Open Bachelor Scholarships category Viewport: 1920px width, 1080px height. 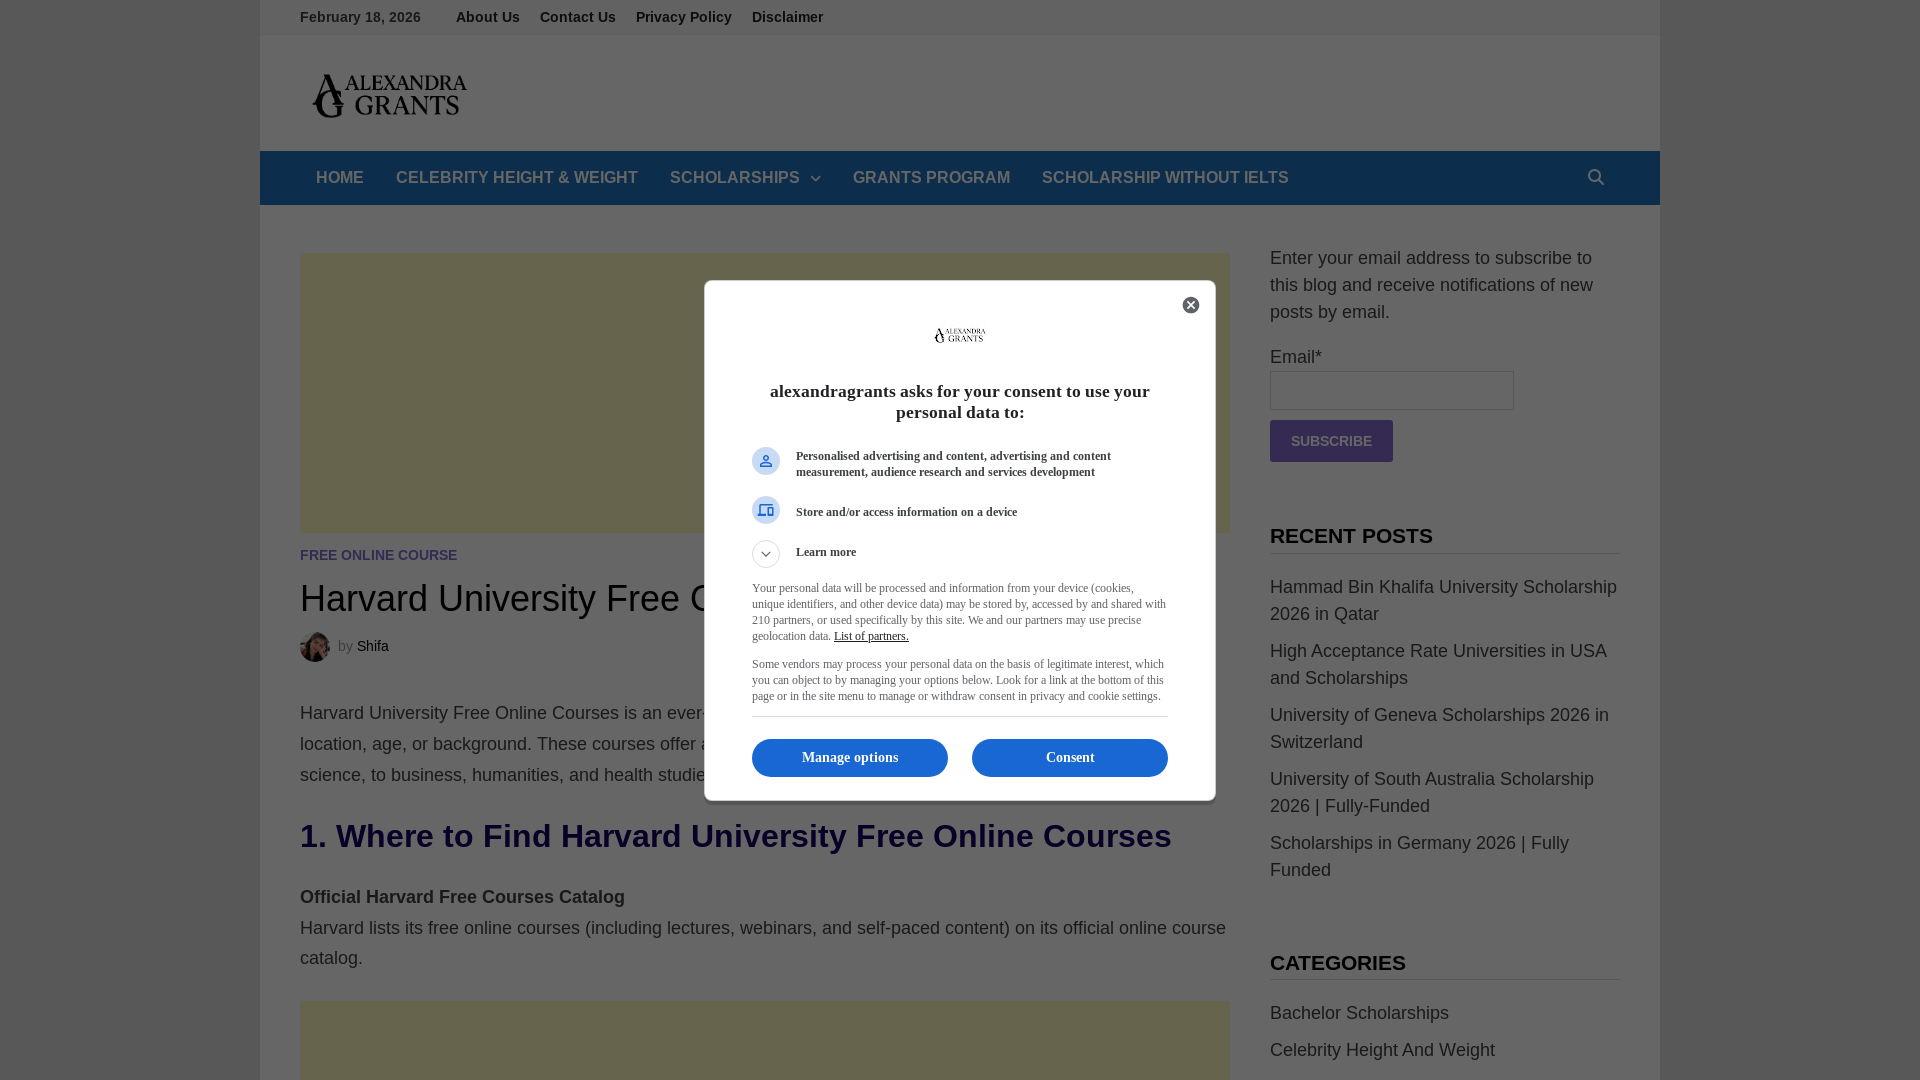[1359, 1013]
